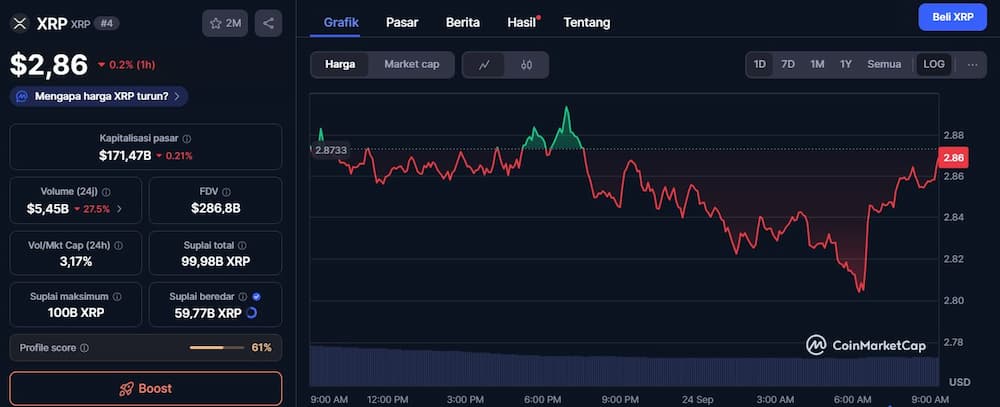The height and width of the screenshot is (407, 1000).
Task: Set chart range to 7D
Action: point(788,64)
